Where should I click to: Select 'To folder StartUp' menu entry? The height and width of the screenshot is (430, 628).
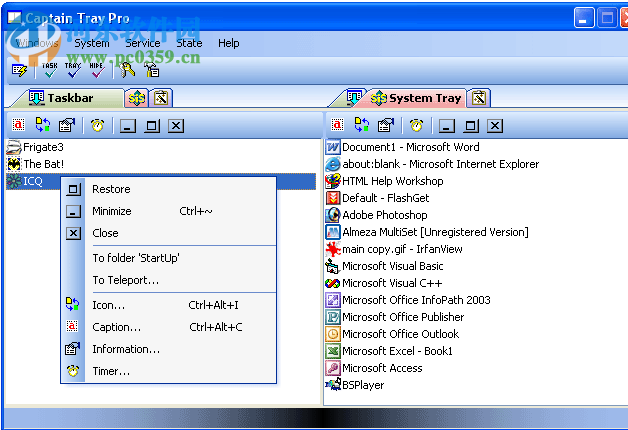pyautogui.click(x=136, y=258)
